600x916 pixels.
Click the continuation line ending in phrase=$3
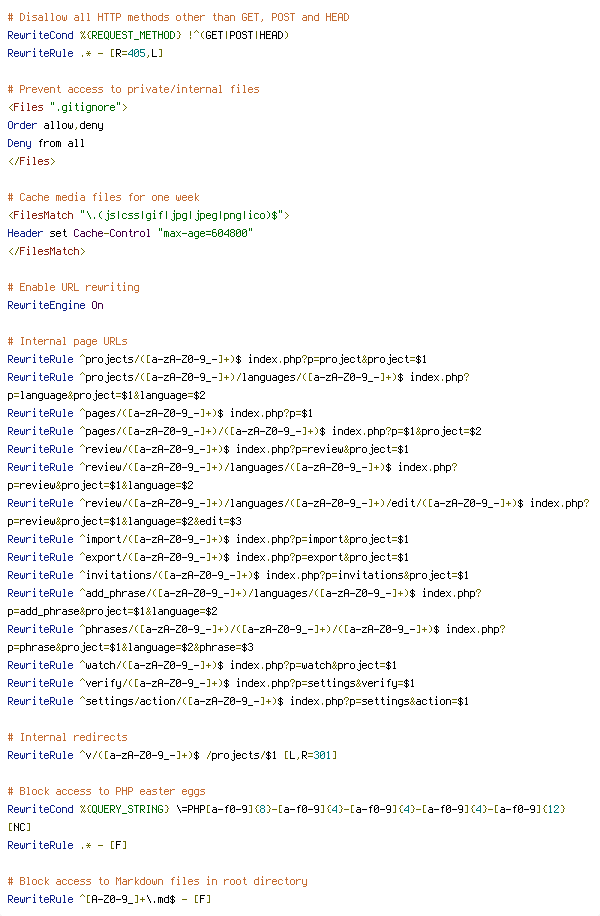130,648
